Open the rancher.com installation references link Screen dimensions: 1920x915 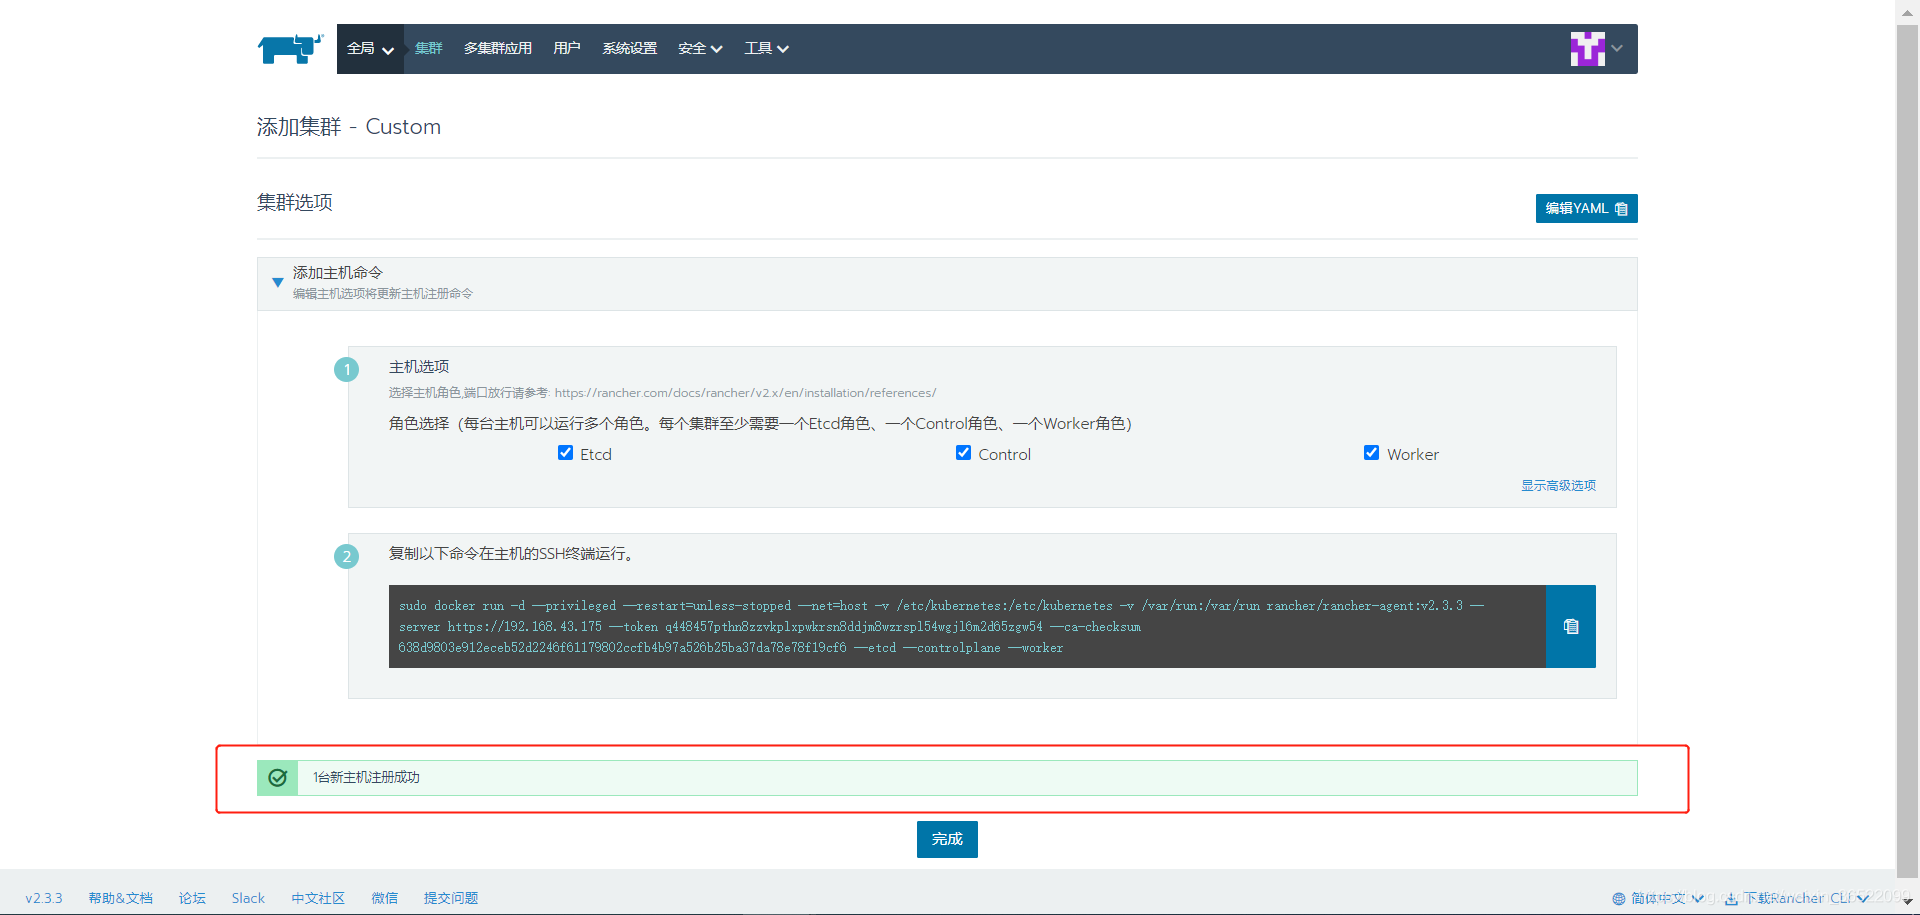pyautogui.click(x=745, y=393)
